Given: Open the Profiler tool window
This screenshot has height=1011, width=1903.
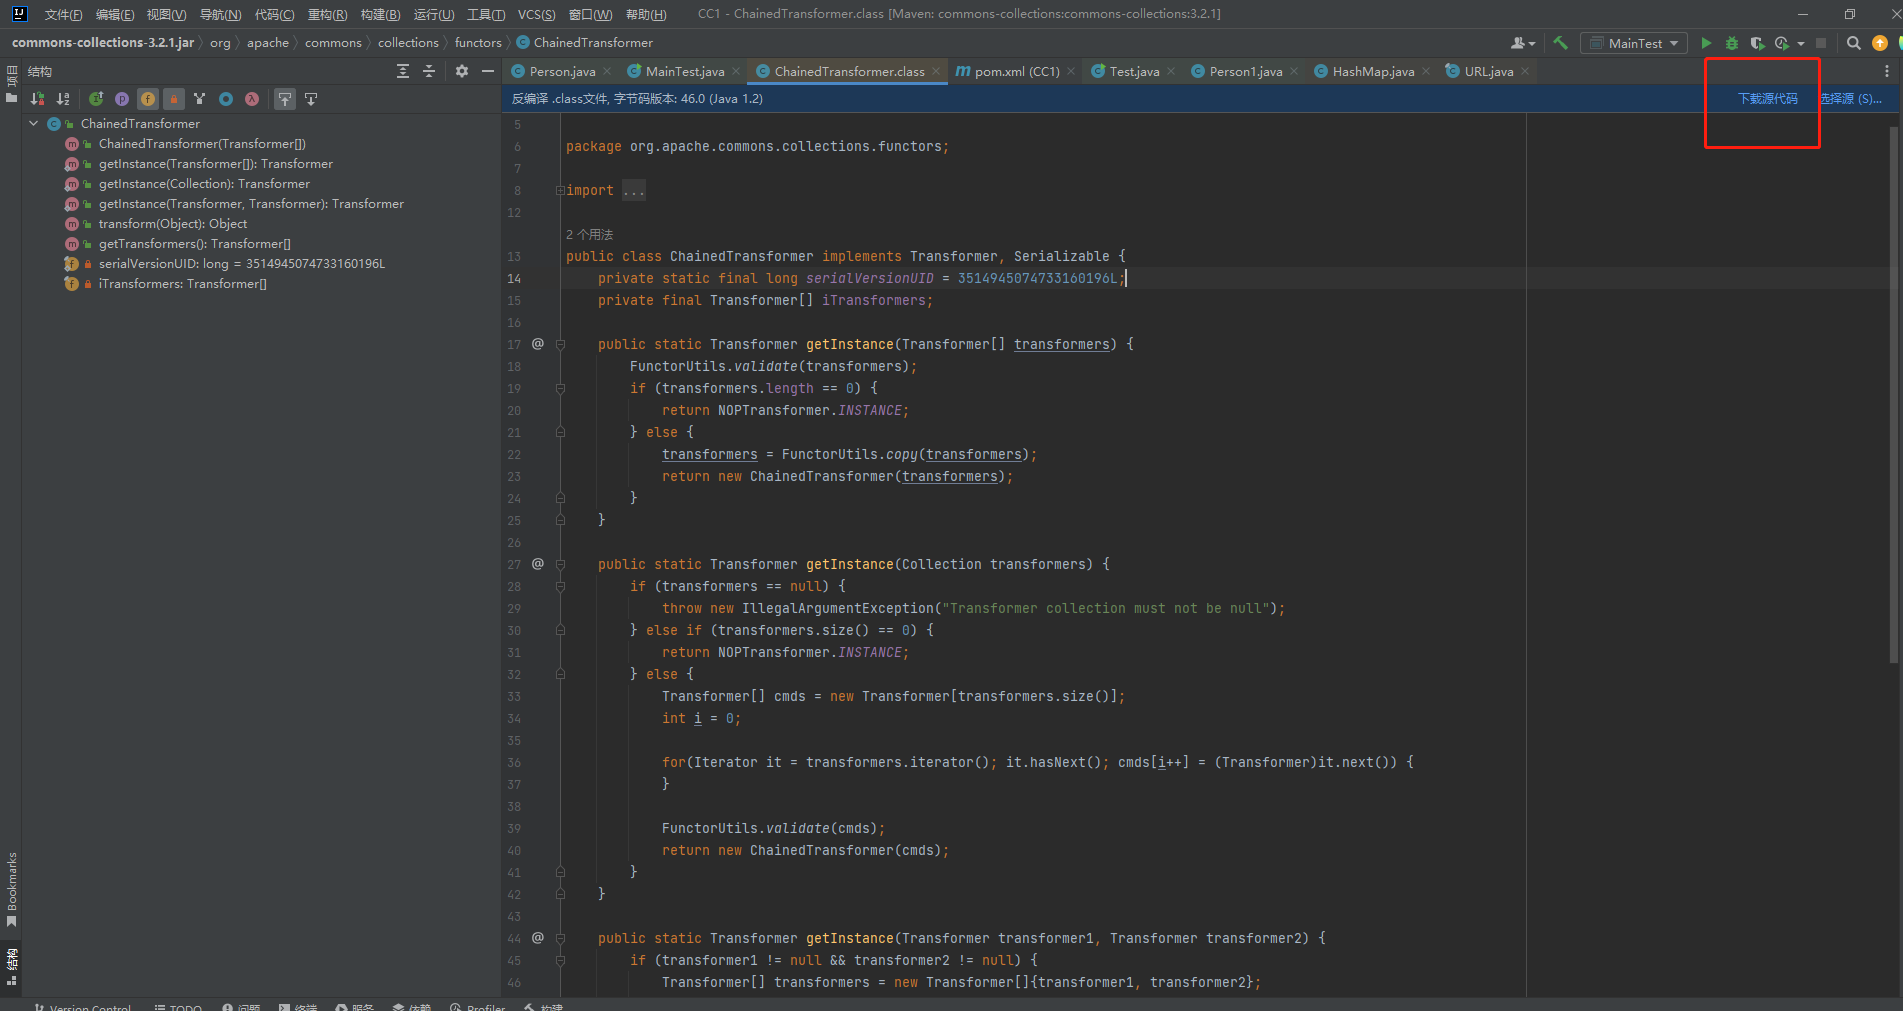Looking at the screenshot, I should click(478, 1007).
